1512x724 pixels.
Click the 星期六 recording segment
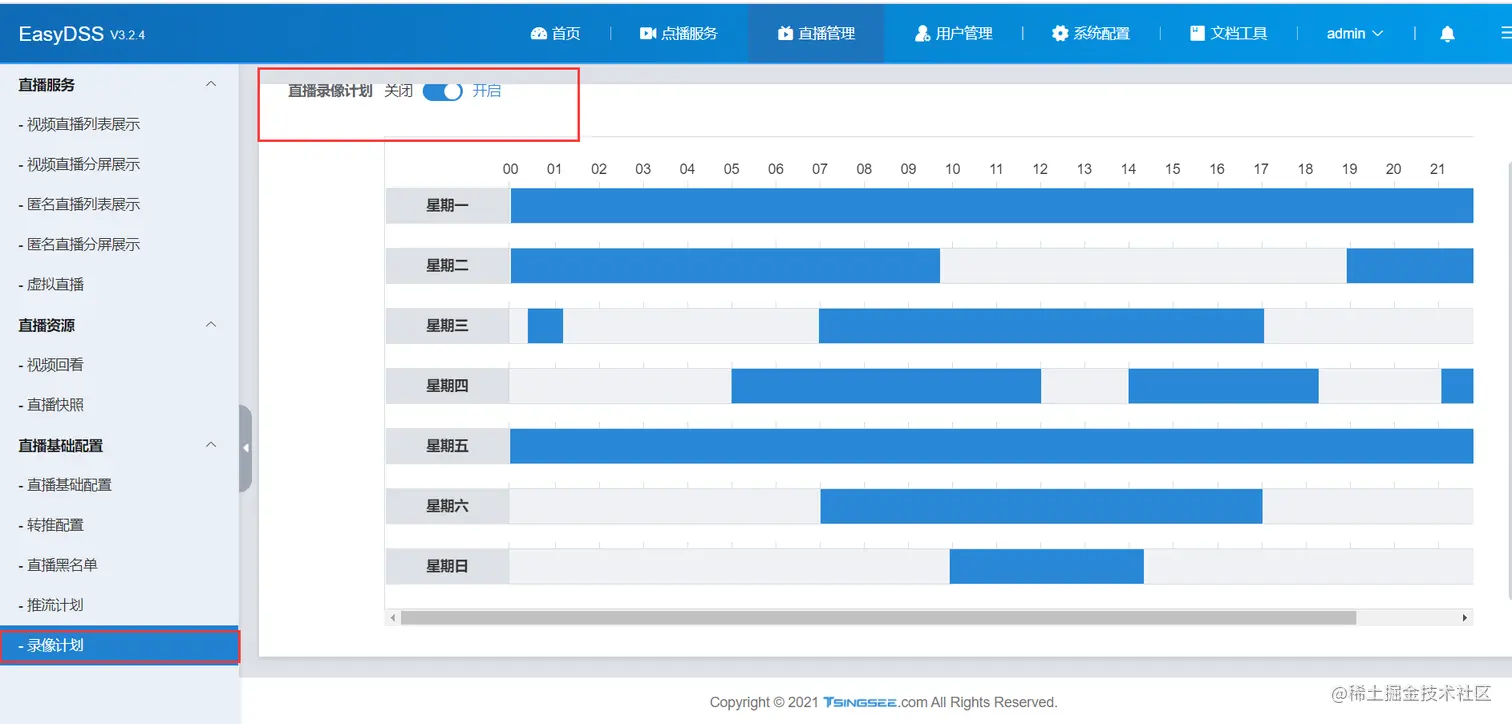click(x=1041, y=505)
